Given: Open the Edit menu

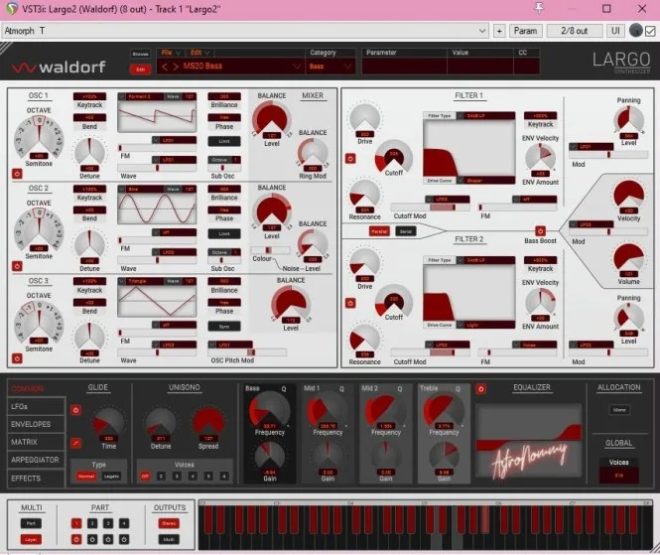Looking at the screenshot, I should [x=199, y=53].
